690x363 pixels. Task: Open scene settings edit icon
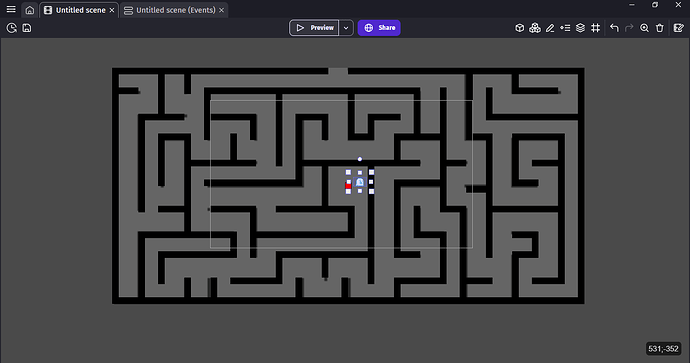pos(679,28)
